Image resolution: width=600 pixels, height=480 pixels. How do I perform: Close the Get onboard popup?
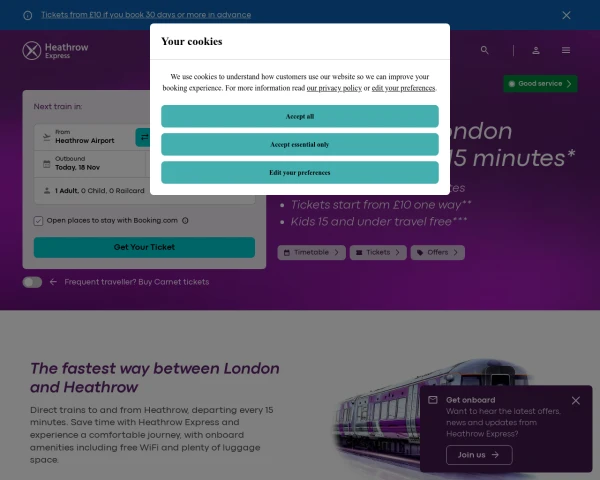(x=575, y=400)
